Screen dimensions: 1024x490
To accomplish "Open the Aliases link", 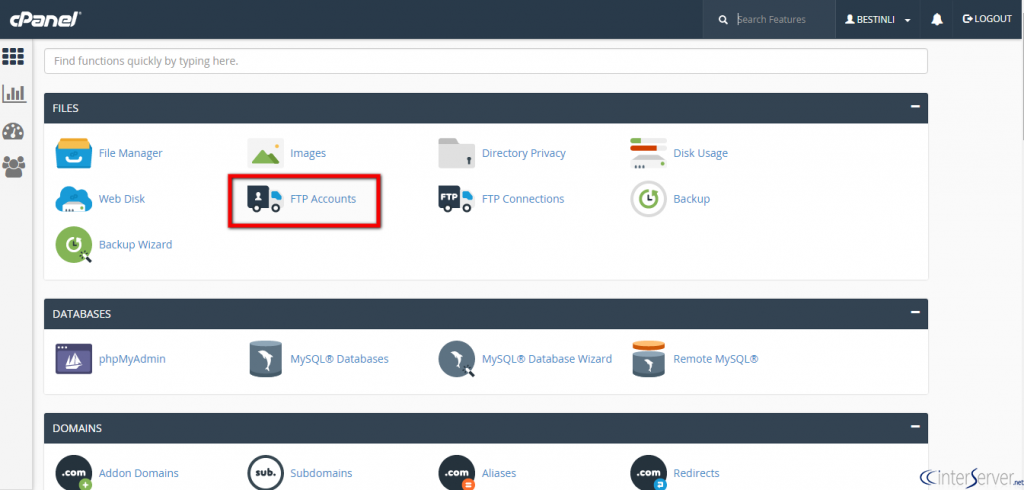I will [499, 474].
